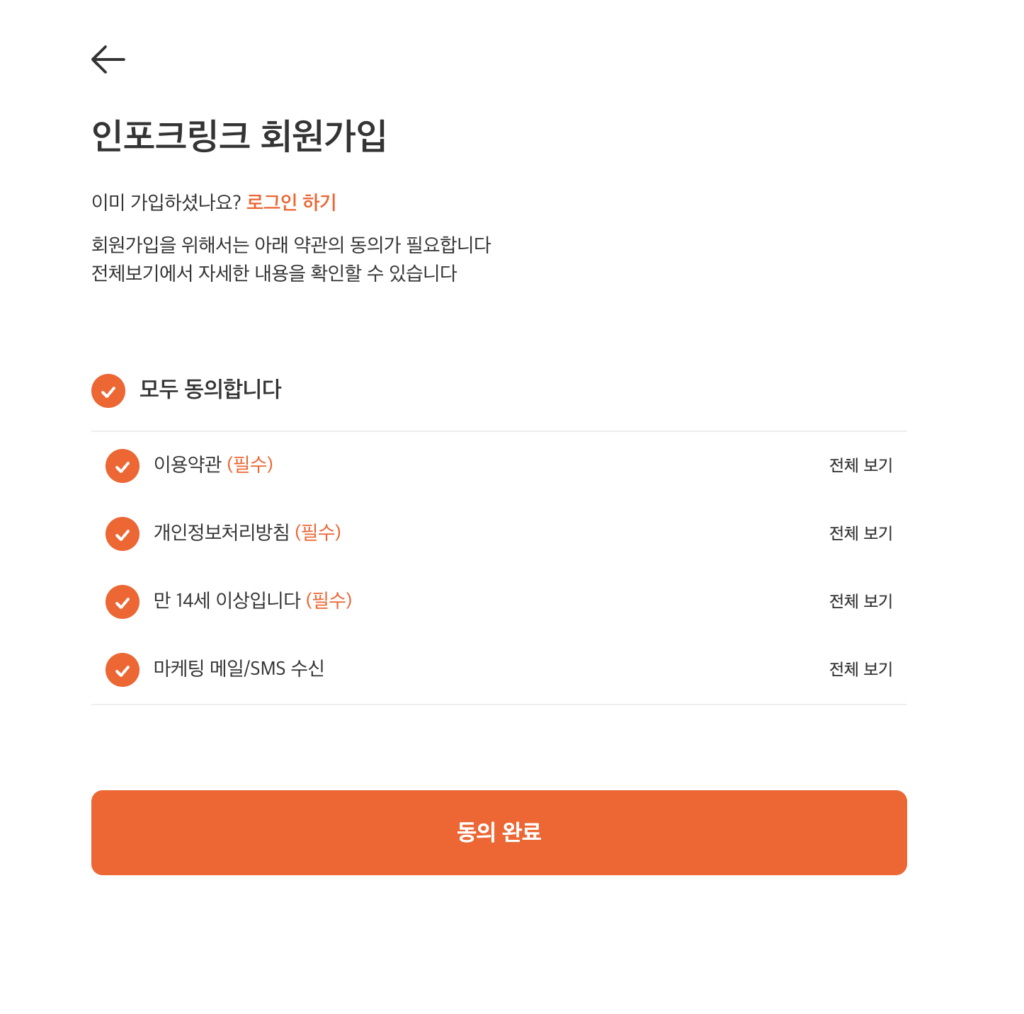Show 전체 보기 for 만 14세 이상입니다
The height and width of the screenshot is (1014, 1024).
861,601
